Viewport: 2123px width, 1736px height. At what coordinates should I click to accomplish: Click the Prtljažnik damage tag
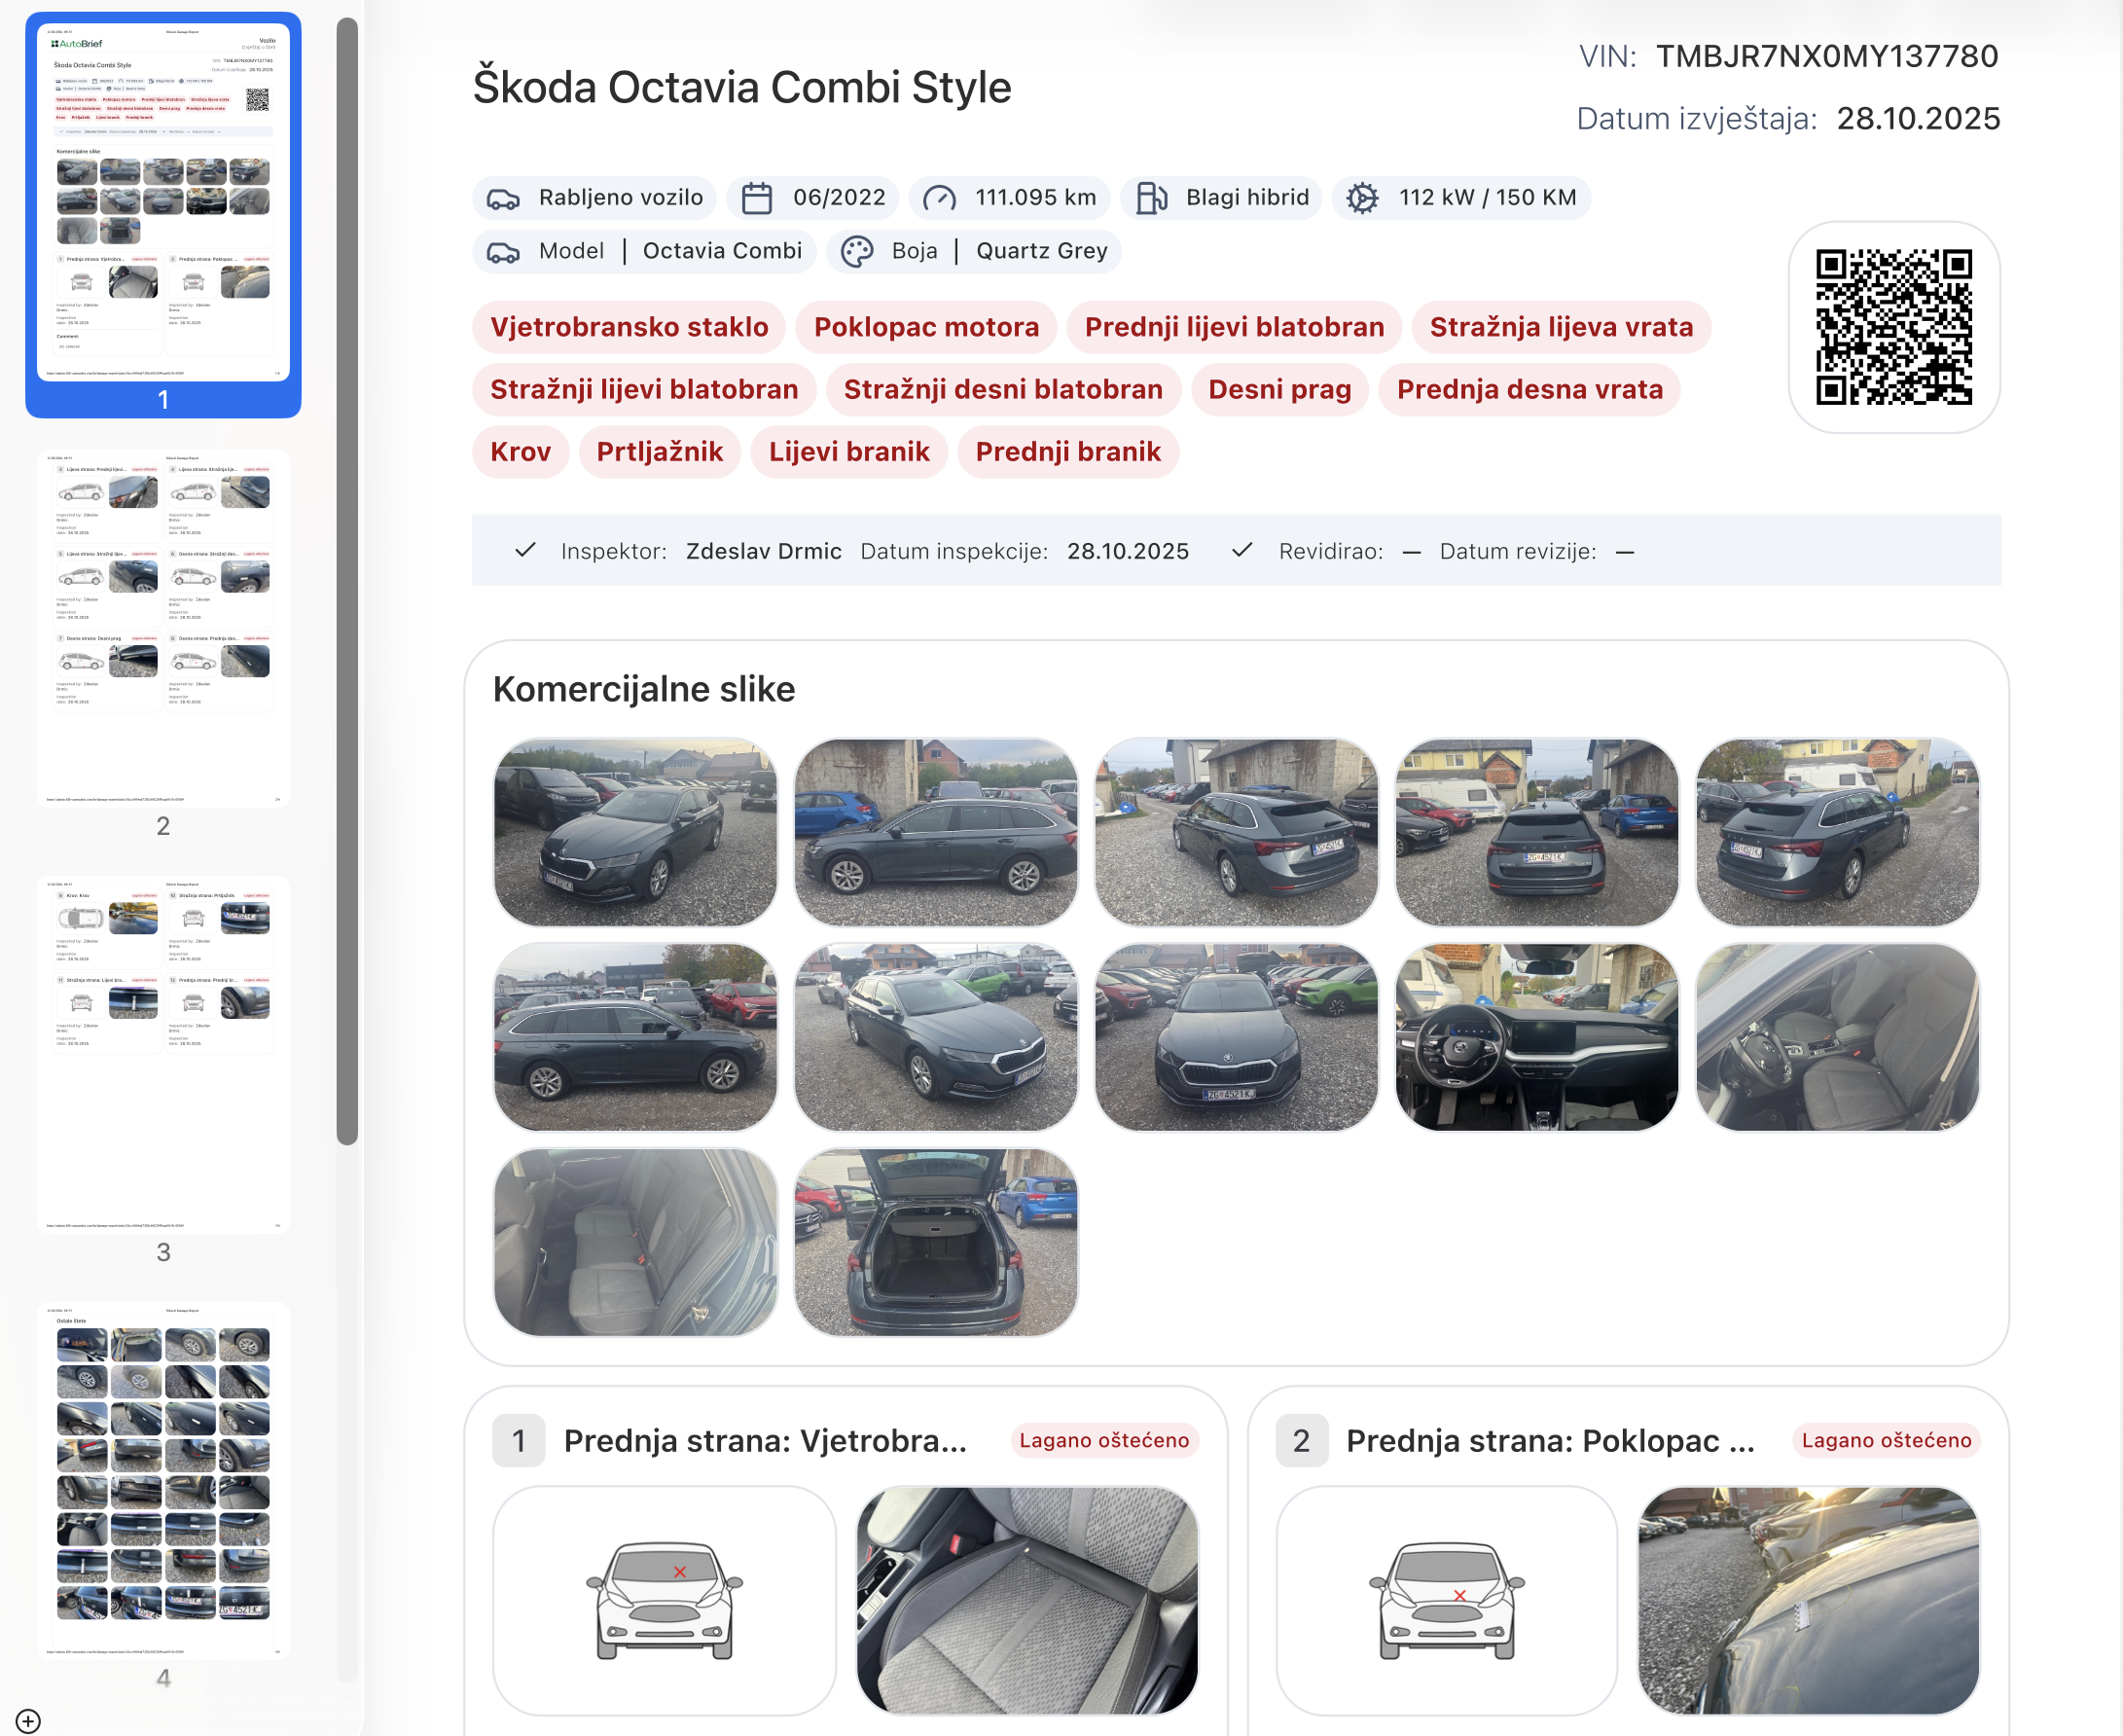659,452
